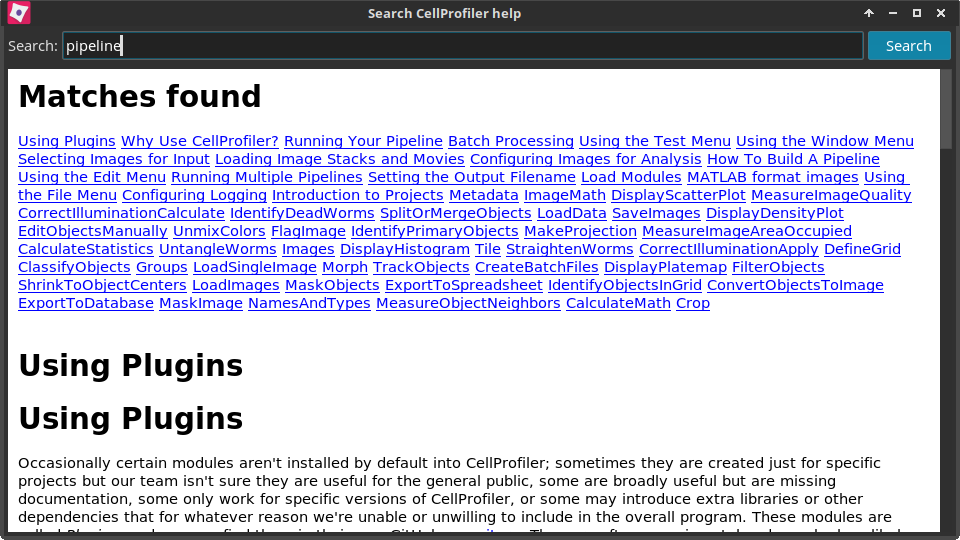Open the 'DisplayDensityPlot' link
This screenshot has width=960, height=540.
tap(774, 214)
